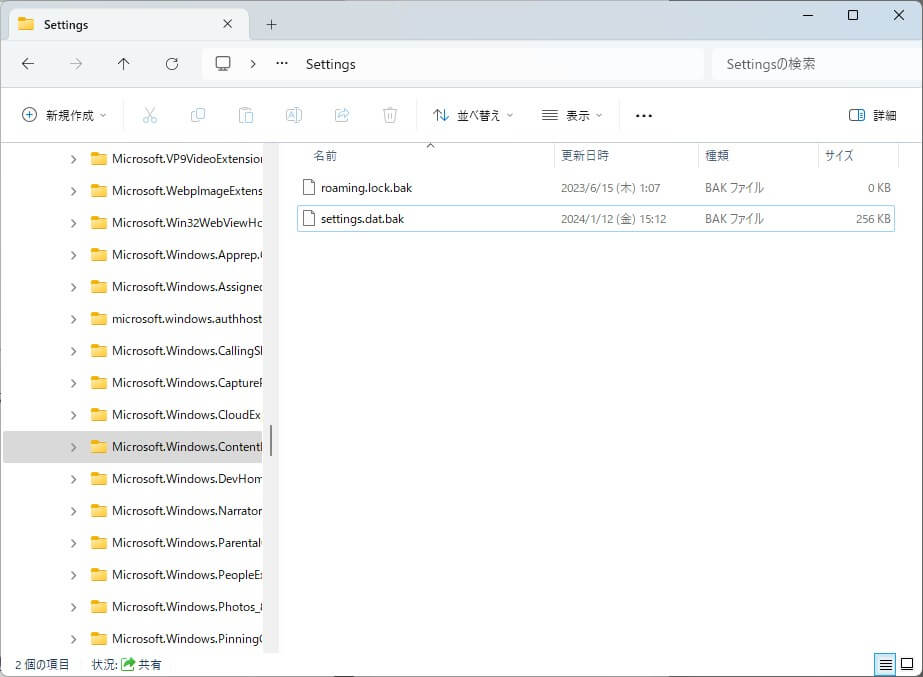
Task: Open the 新規作成 dropdown
Action: [x=64, y=115]
